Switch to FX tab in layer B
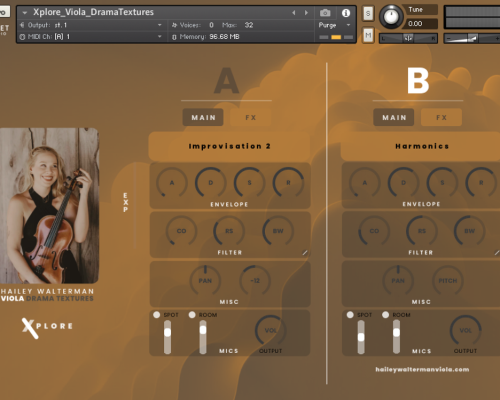Screen dimensions: 500x400 [441, 117]
